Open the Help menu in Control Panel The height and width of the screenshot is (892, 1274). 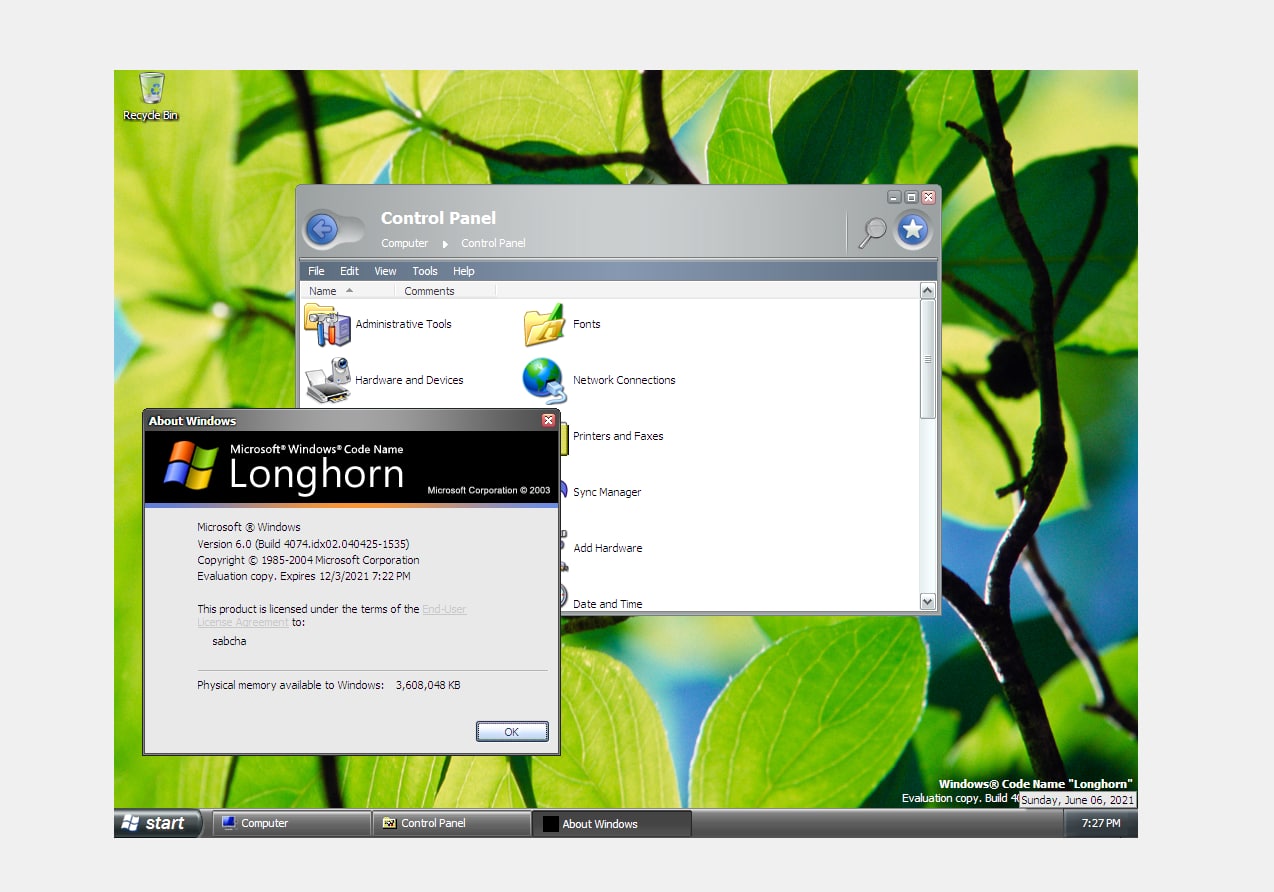click(x=463, y=271)
